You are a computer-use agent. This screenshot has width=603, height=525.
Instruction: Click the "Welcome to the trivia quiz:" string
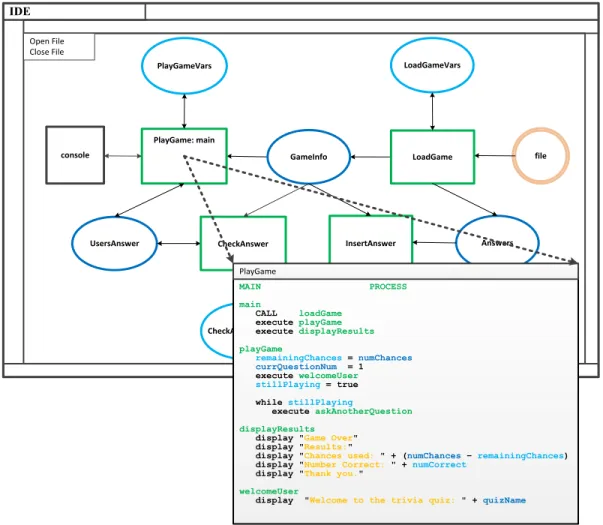click(385, 500)
